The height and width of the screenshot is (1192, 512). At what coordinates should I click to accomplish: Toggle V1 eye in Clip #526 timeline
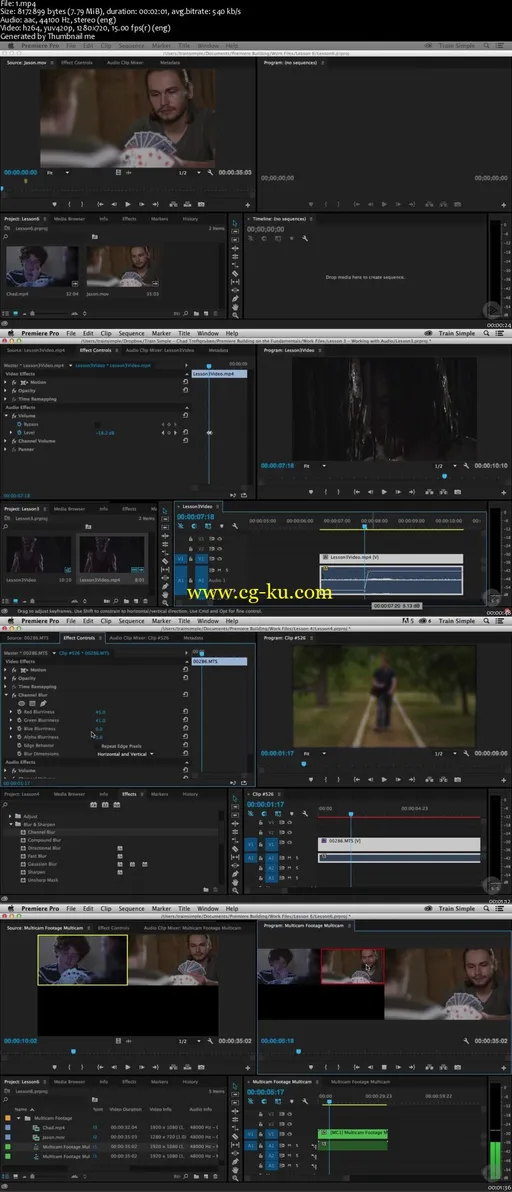[x=289, y=843]
